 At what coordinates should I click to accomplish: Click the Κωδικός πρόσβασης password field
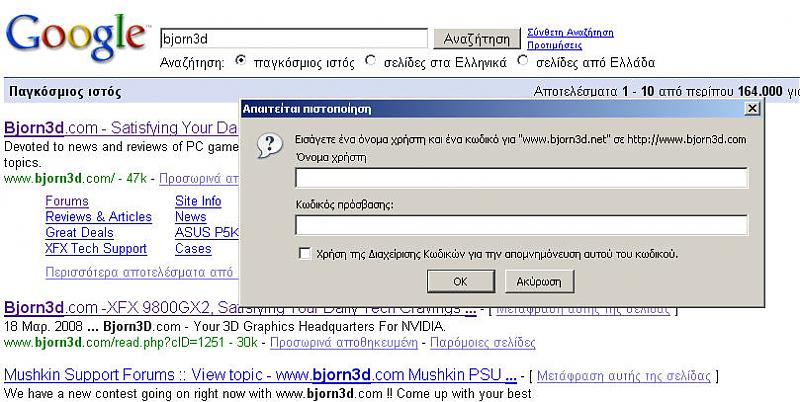[x=521, y=225]
